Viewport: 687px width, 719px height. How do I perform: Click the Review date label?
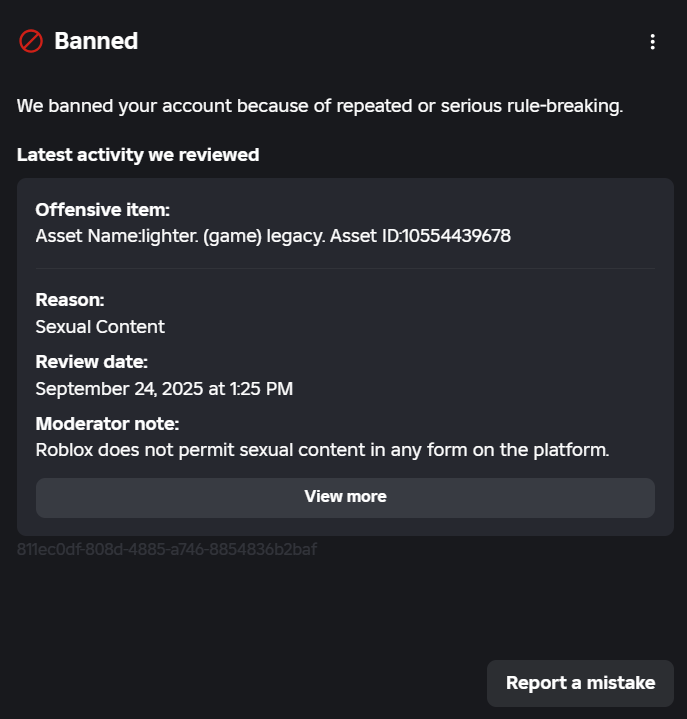[x=91, y=362]
